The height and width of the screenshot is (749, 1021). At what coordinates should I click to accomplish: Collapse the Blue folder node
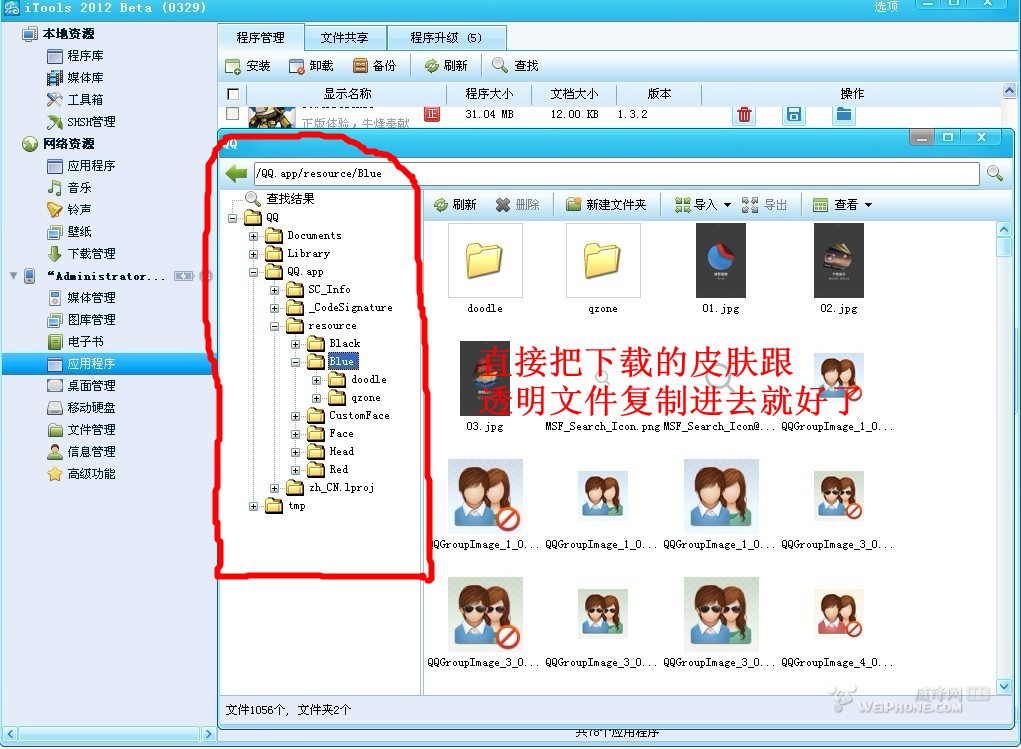click(x=296, y=362)
